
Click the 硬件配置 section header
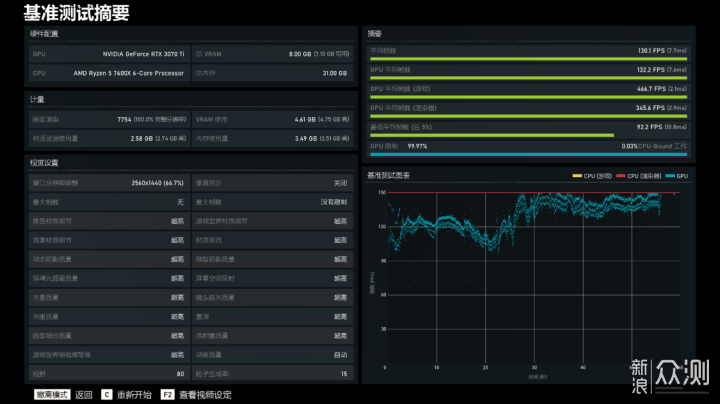pos(45,33)
